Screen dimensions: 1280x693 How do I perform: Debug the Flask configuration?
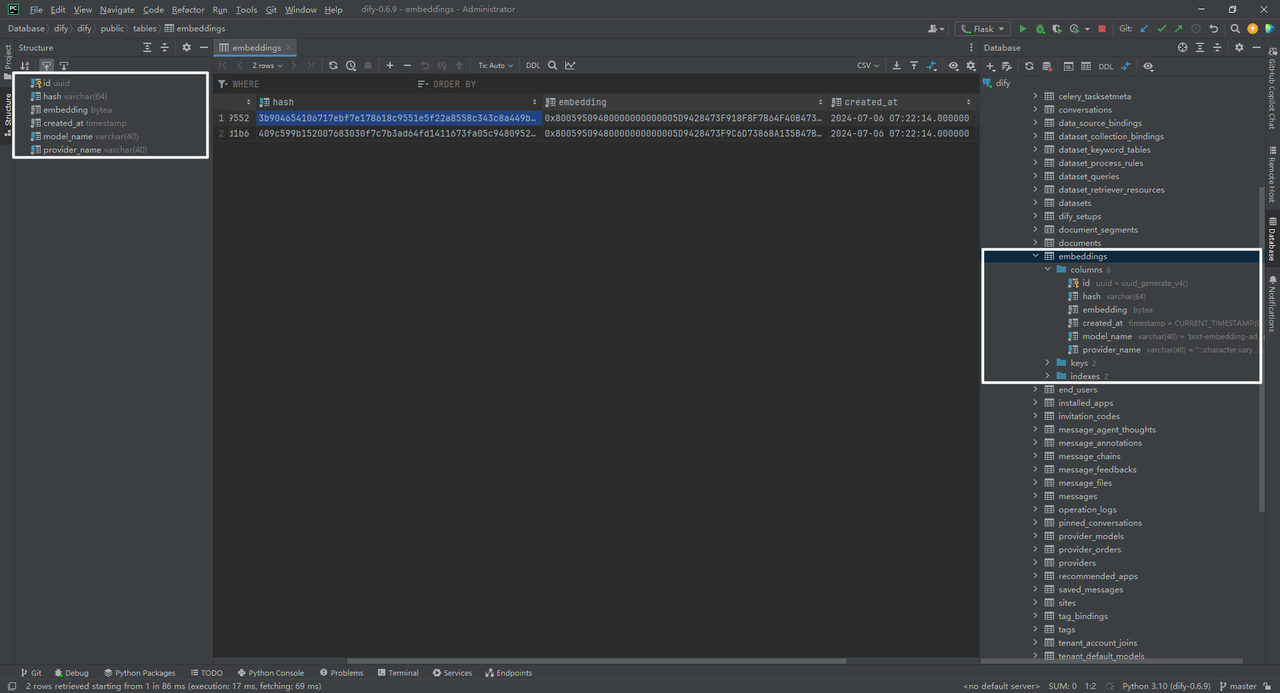1040,29
